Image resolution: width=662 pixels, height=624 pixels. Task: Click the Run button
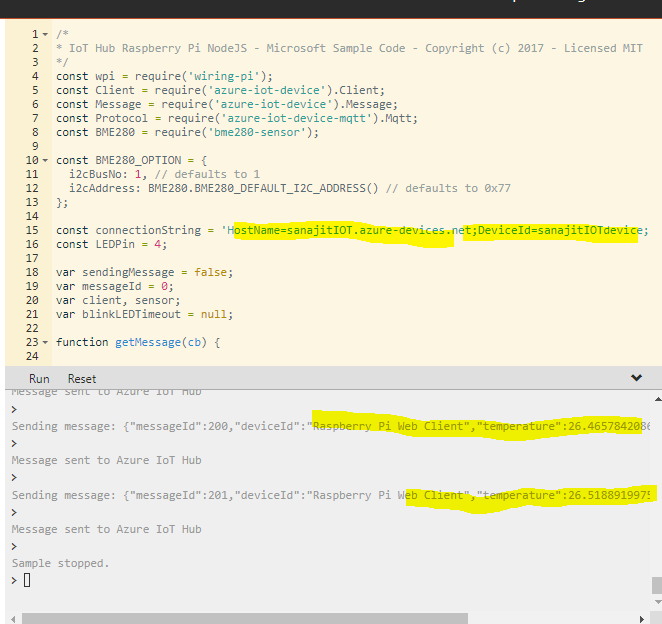click(39, 379)
